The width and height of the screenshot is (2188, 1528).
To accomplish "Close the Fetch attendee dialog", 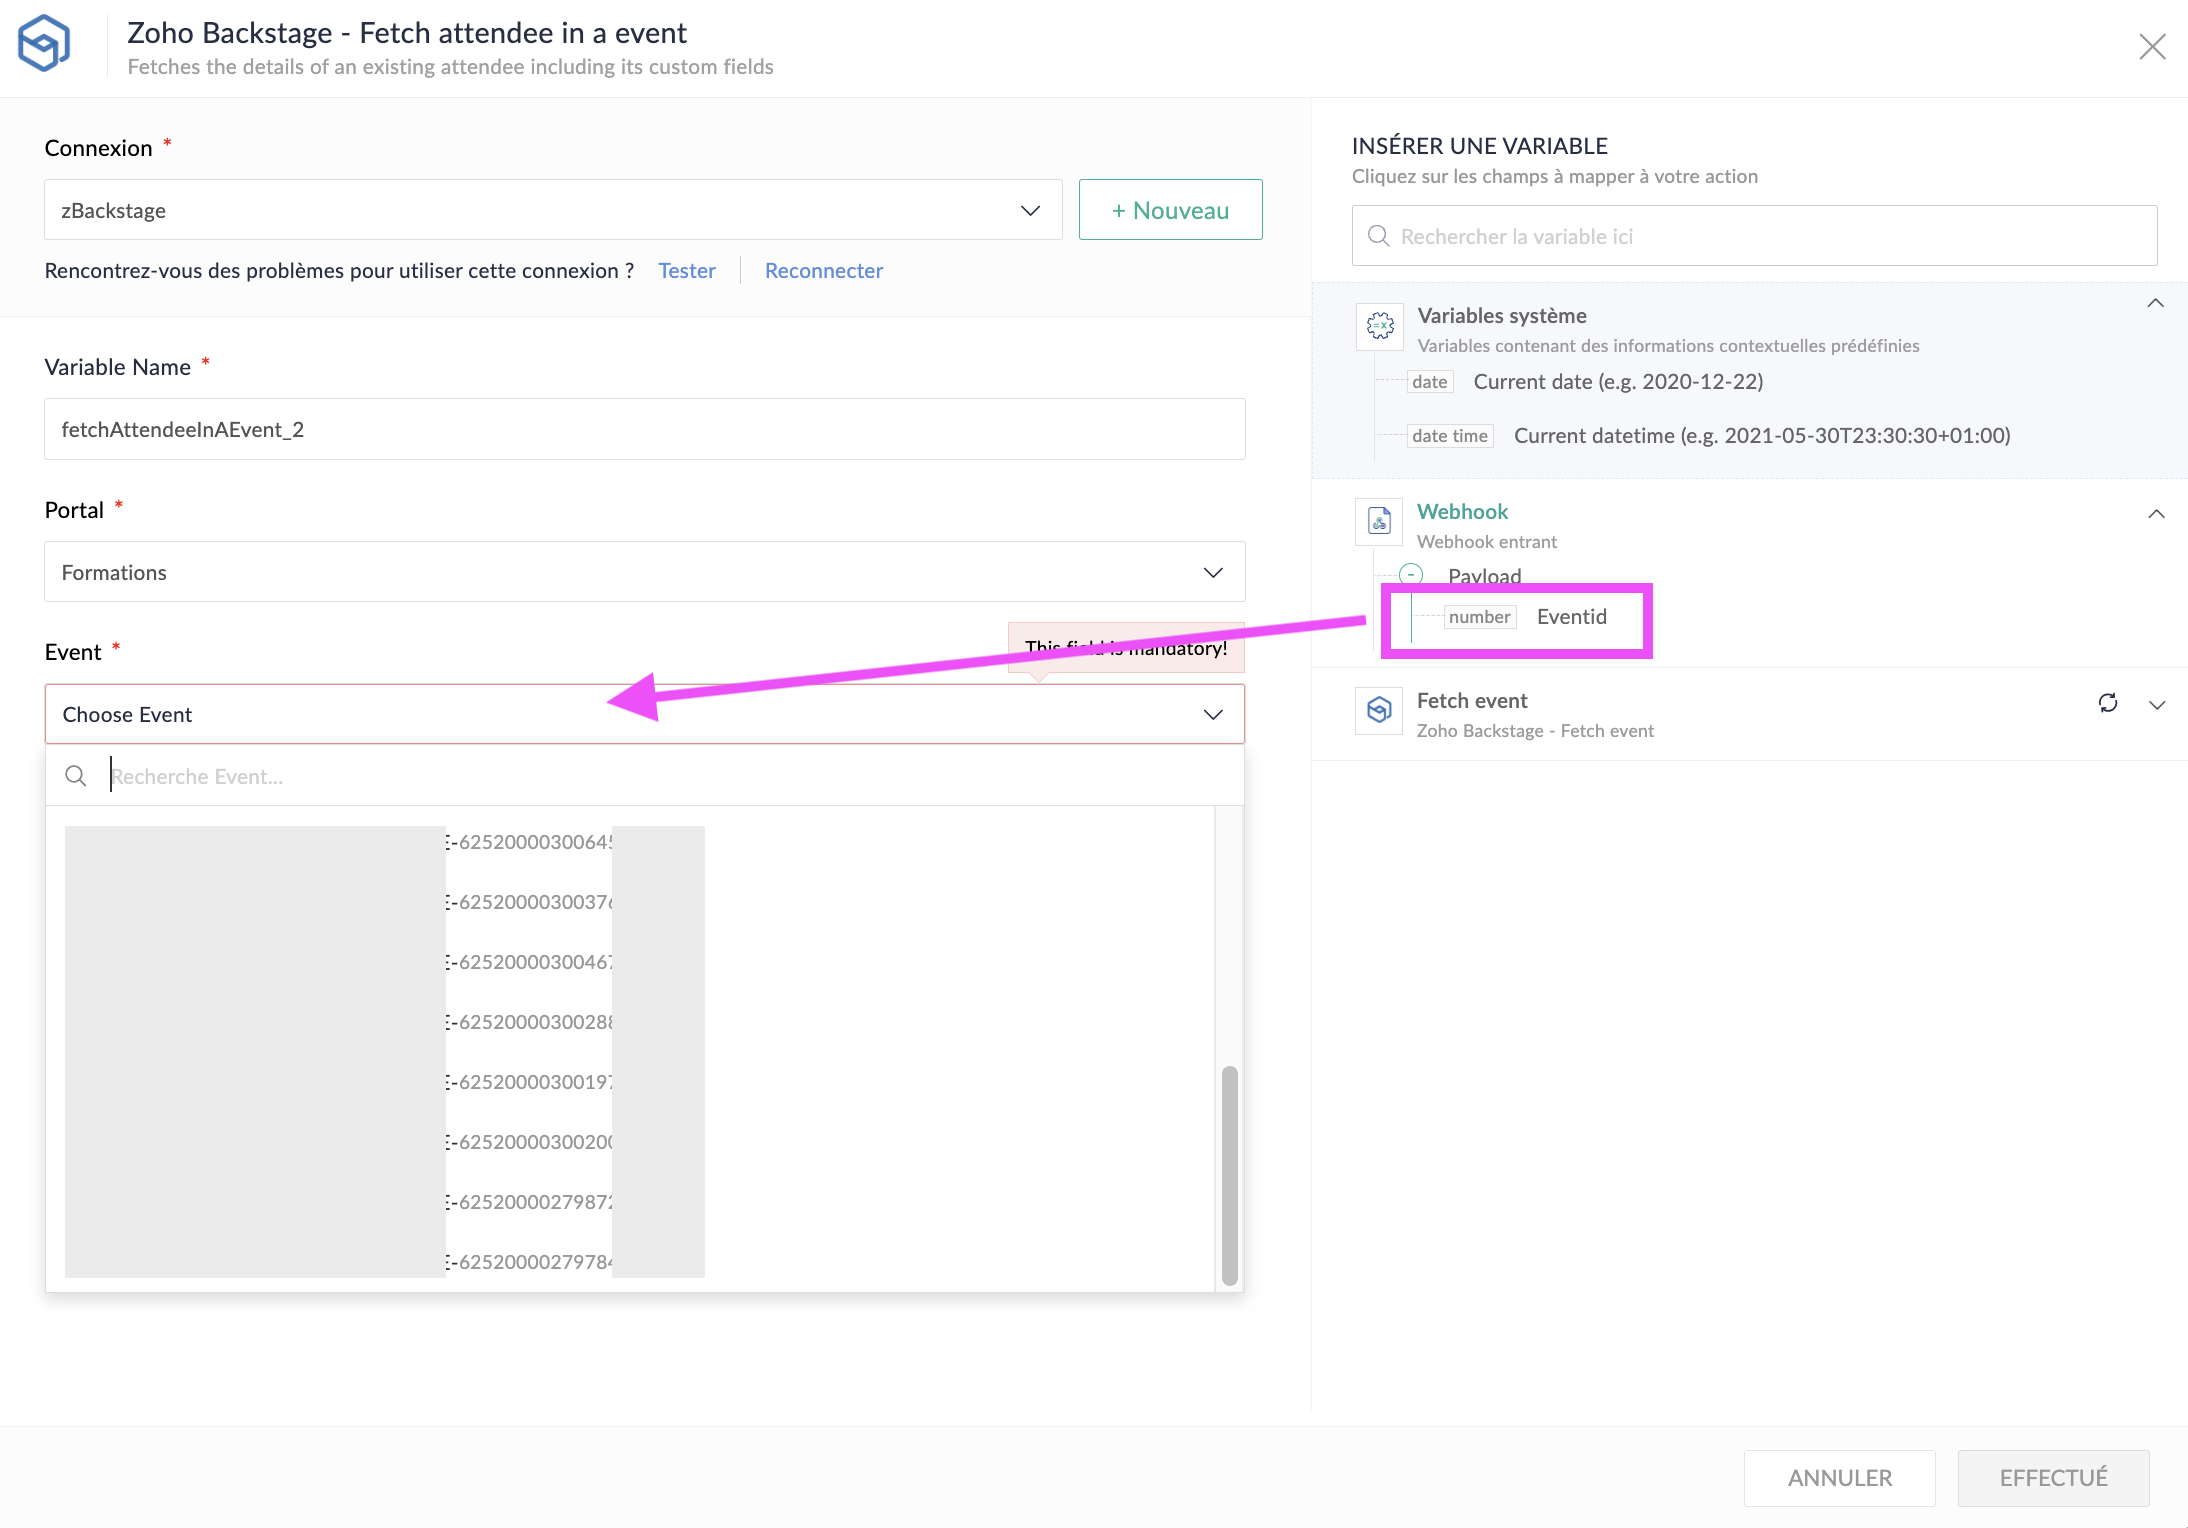I will click(x=2152, y=46).
